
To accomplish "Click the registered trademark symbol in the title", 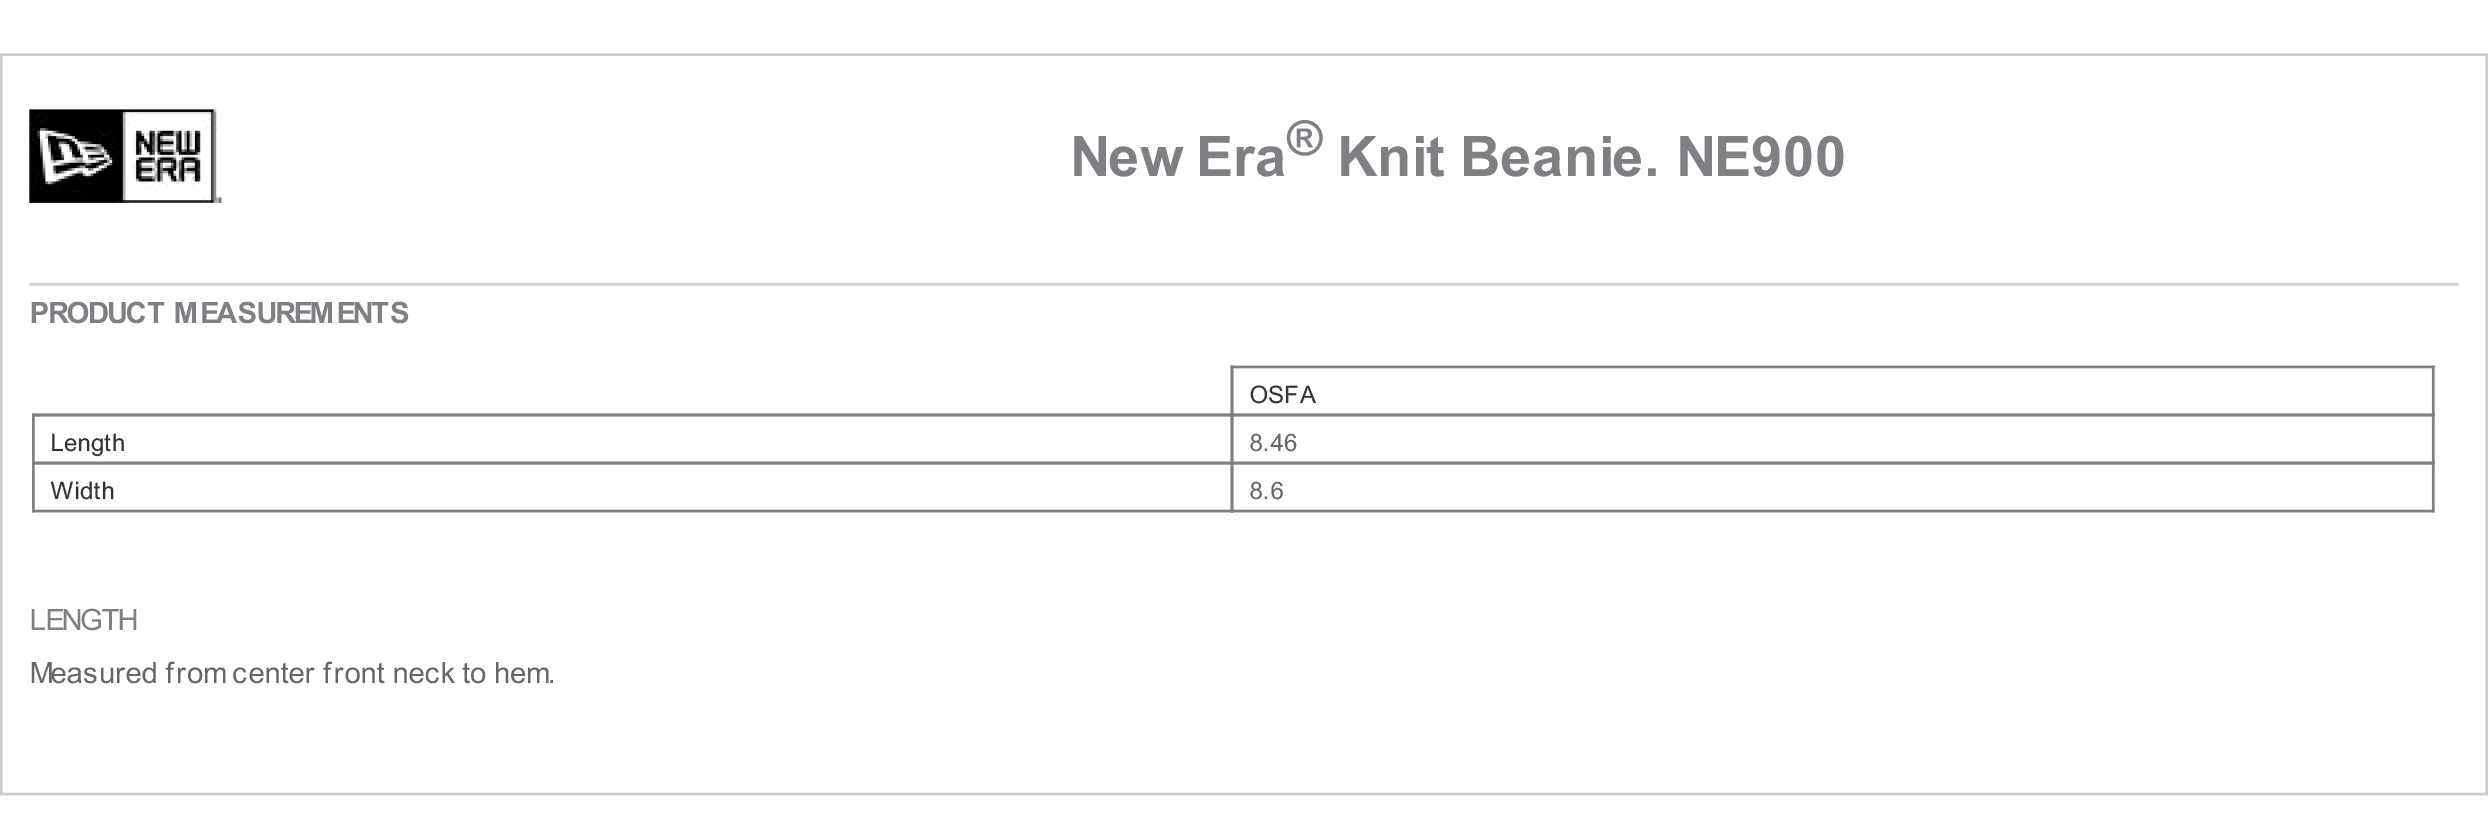I will tap(1304, 139).
